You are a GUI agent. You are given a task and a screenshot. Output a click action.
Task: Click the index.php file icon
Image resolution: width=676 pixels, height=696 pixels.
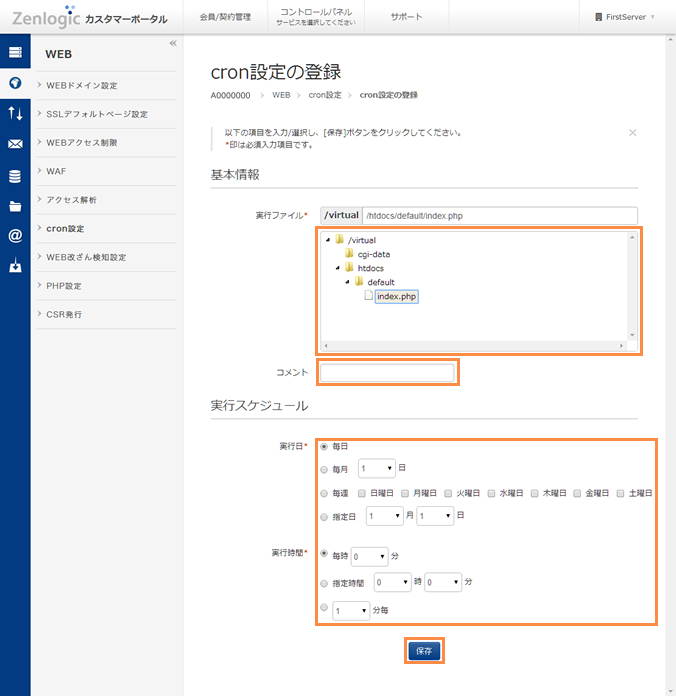(x=368, y=295)
